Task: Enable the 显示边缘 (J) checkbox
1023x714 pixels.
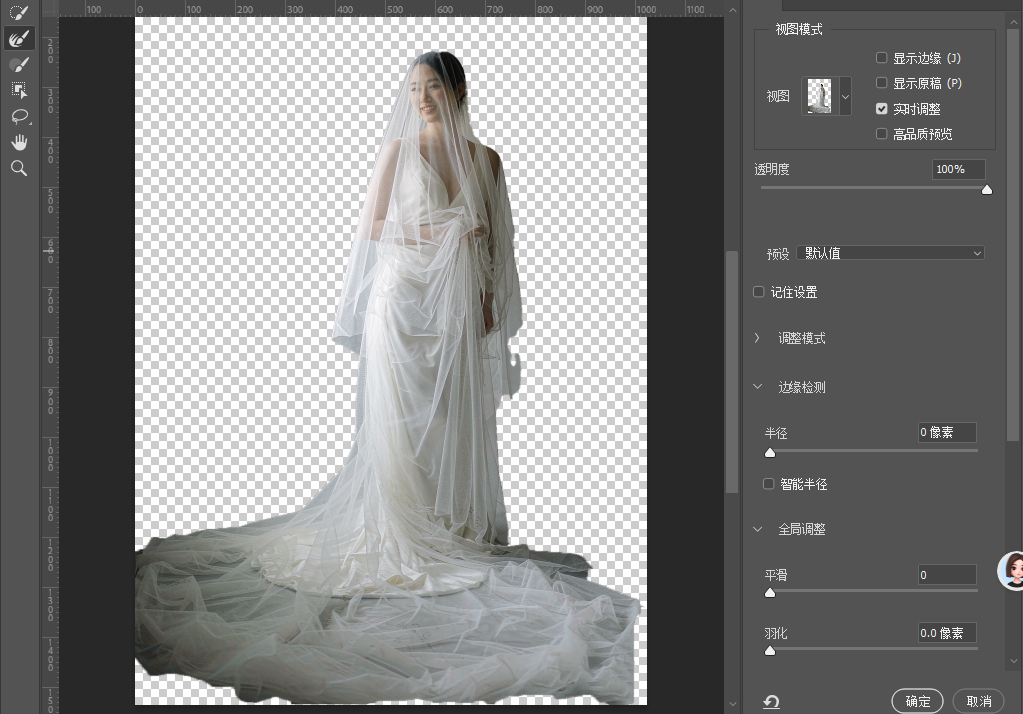Action: [x=881, y=58]
